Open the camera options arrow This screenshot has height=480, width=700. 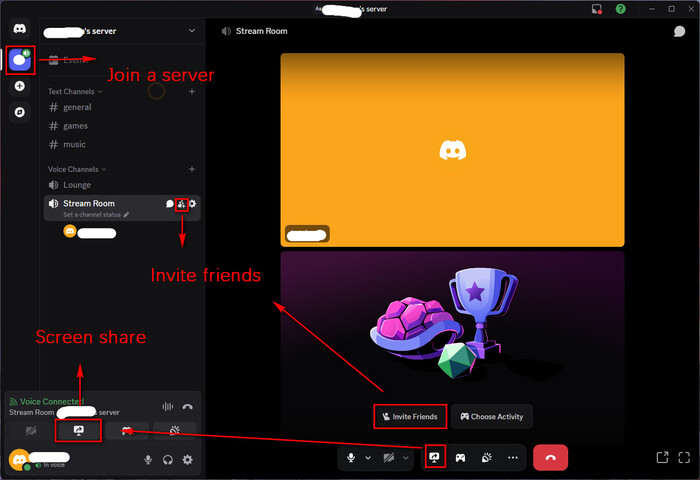click(x=405, y=458)
